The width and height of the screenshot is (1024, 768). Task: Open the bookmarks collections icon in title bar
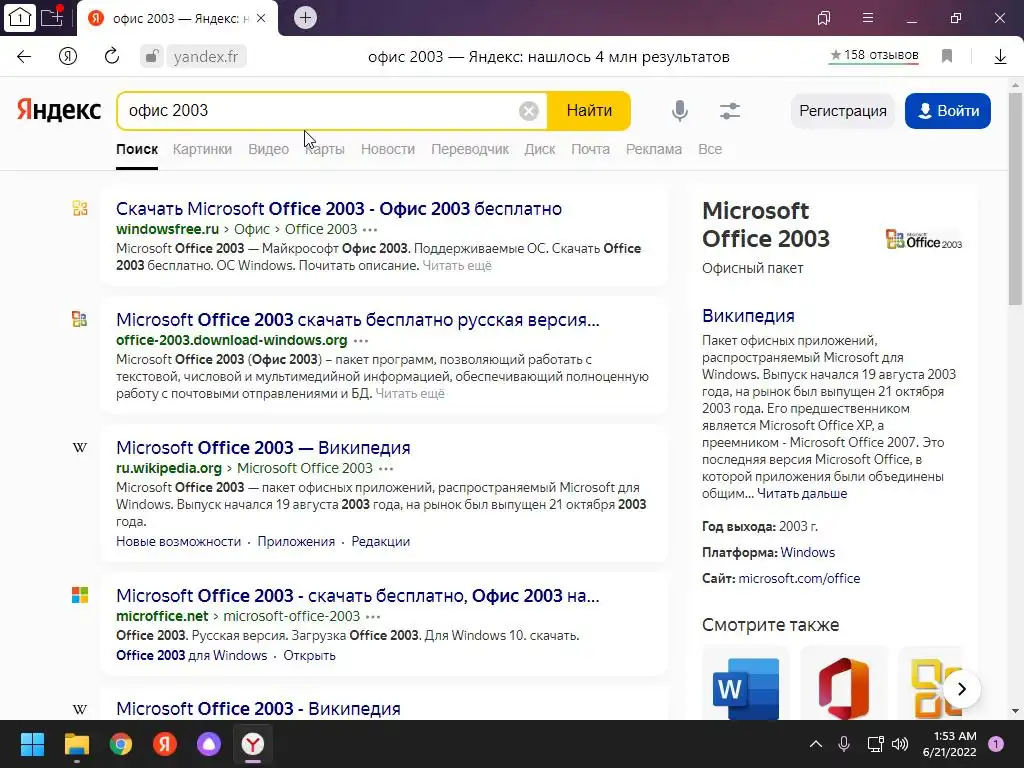[824, 18]
